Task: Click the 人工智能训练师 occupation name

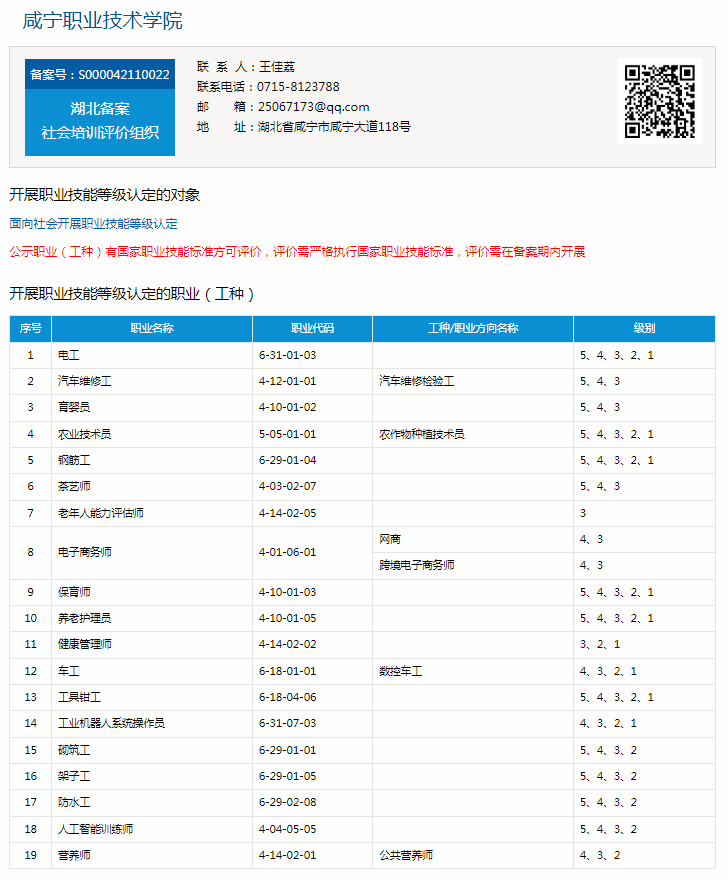Action: pos(95,829)
